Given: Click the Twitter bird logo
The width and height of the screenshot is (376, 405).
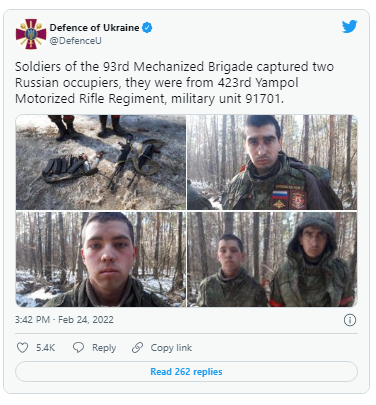Looking at the screenshot, I should [349, 27].
